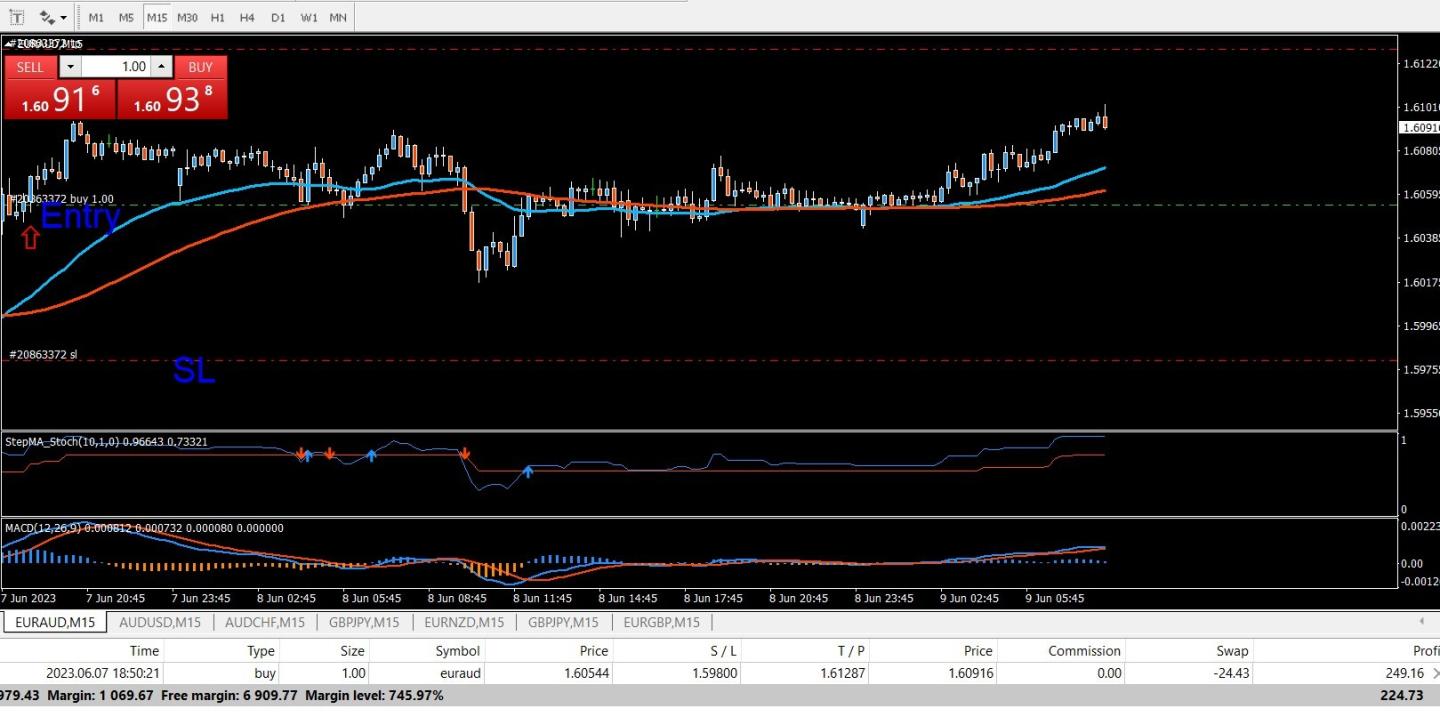Click the 1.6101 price scale label
The image size is (1440, 725).
[x=1421, y=107]
